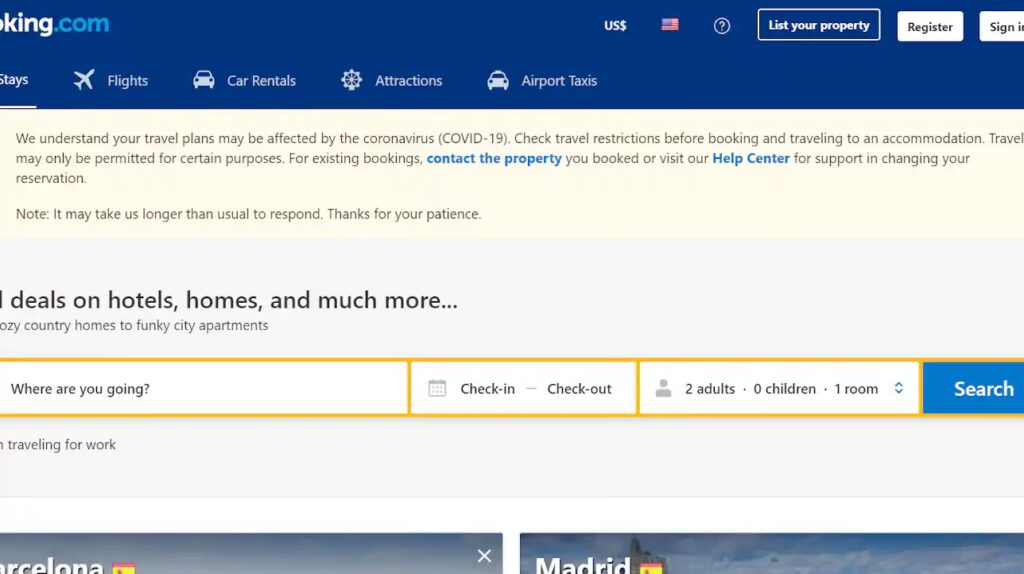
Task: Follow the contact the property link
Action: (494, 158)
